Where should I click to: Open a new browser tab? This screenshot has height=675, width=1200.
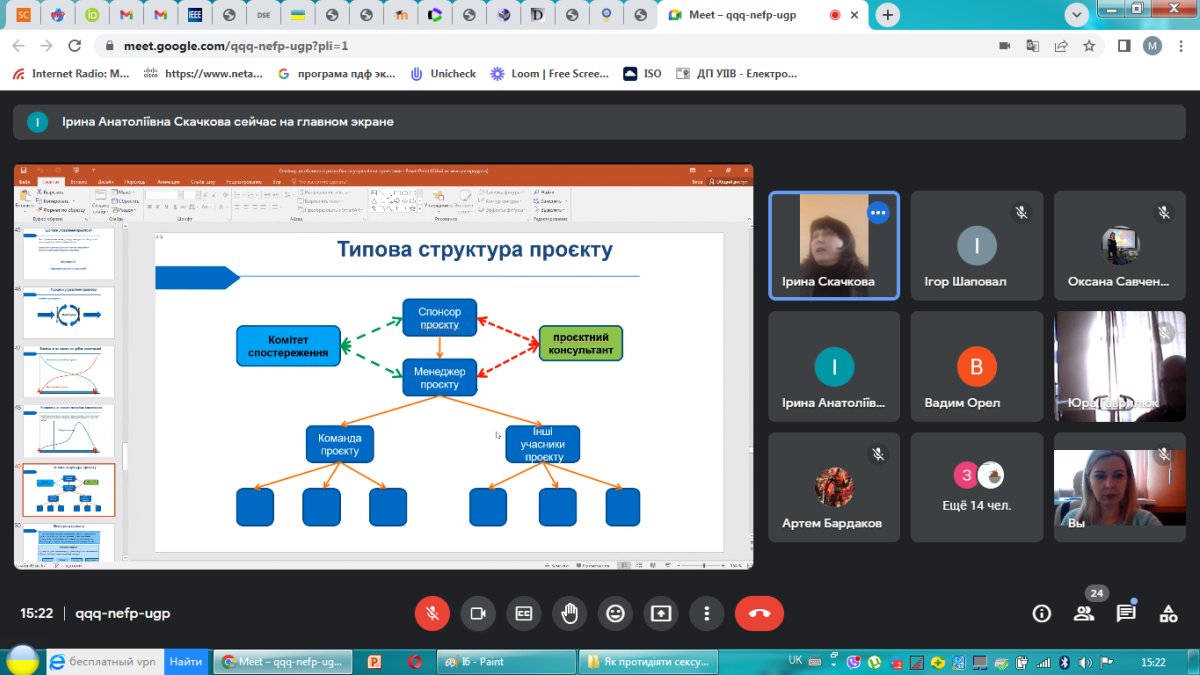(x=887, y=15)
